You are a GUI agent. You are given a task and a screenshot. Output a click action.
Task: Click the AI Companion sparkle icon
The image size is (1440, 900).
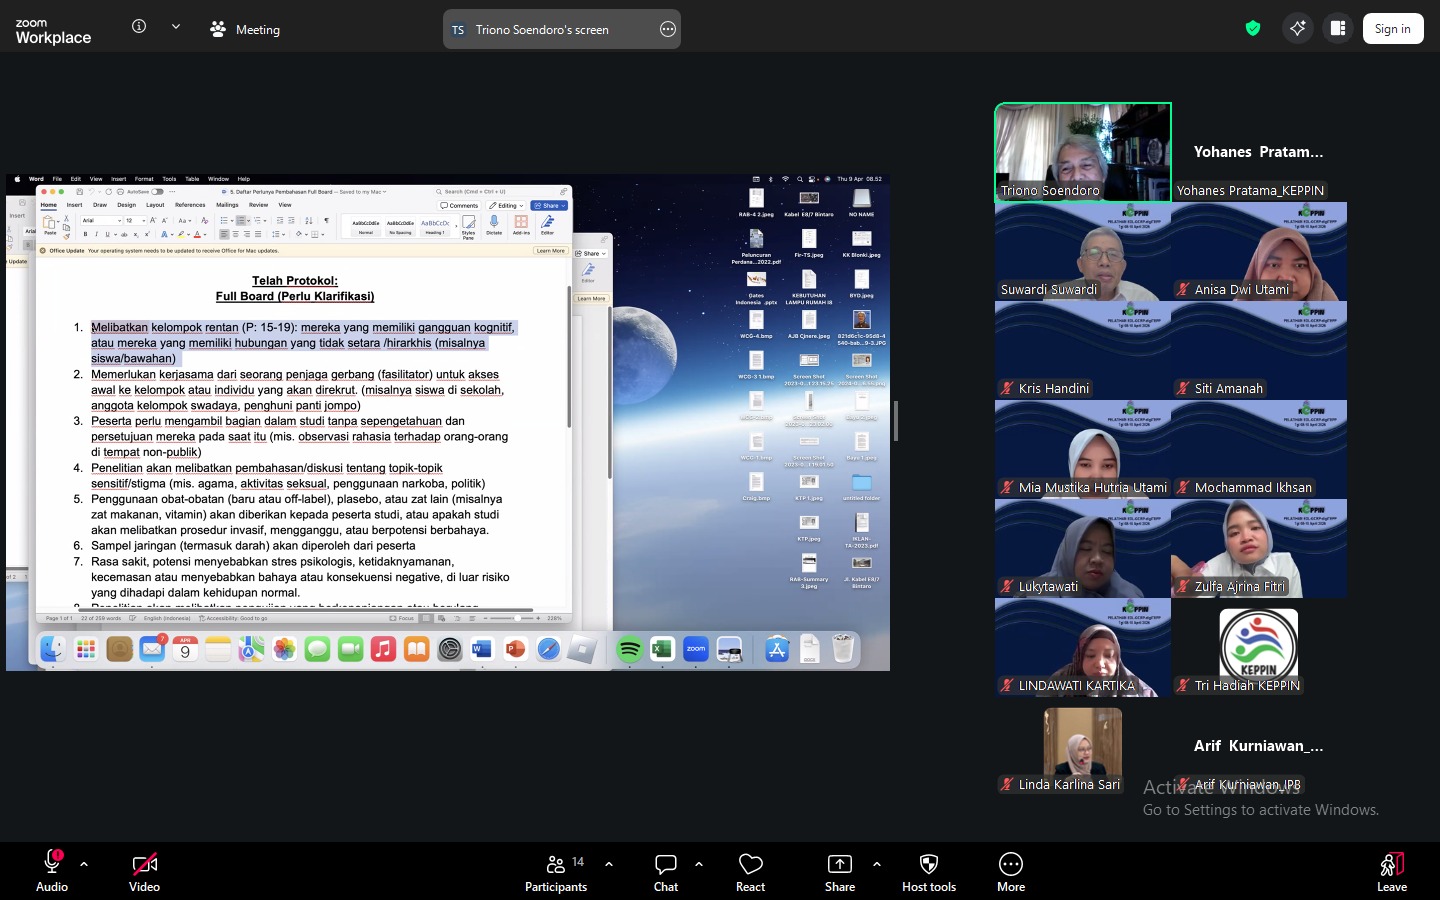click(x=1297, y=28)
